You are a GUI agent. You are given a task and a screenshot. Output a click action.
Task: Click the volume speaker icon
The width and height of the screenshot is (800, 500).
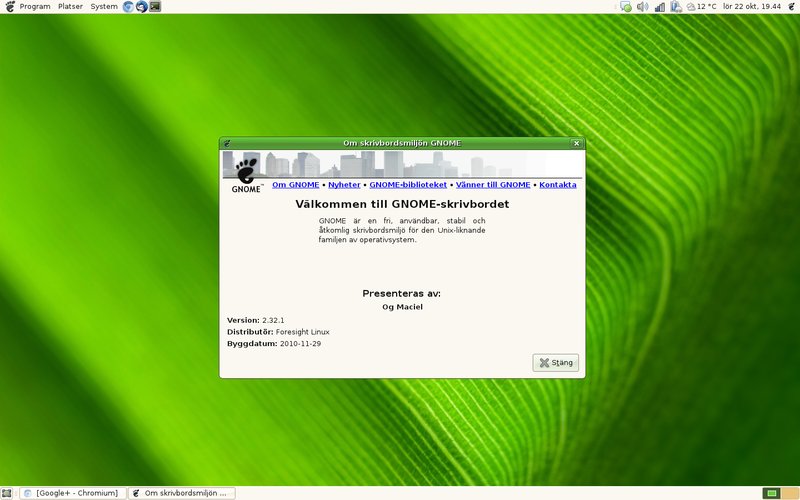point(643,7)
